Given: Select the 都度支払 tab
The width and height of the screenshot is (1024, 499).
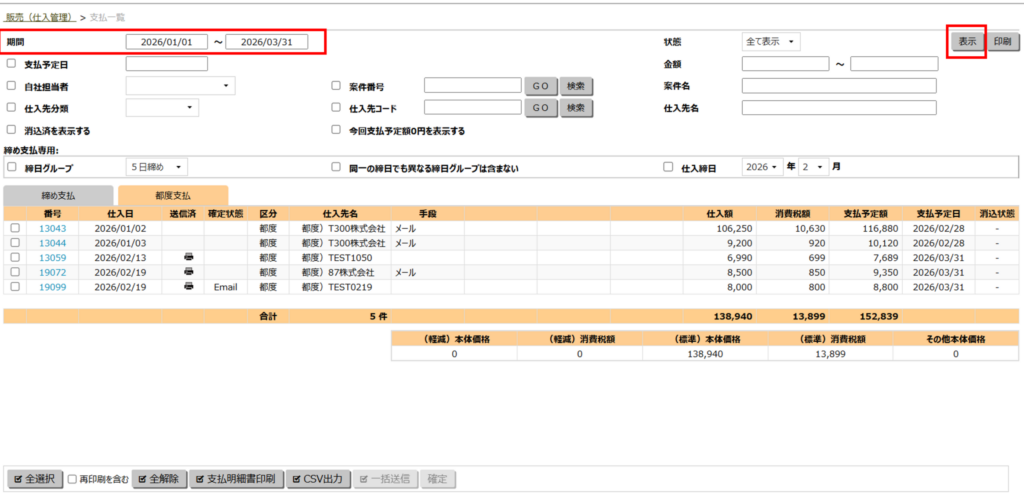Looking at the screenshot, I should pyautogui.click(x=172, y=196).
